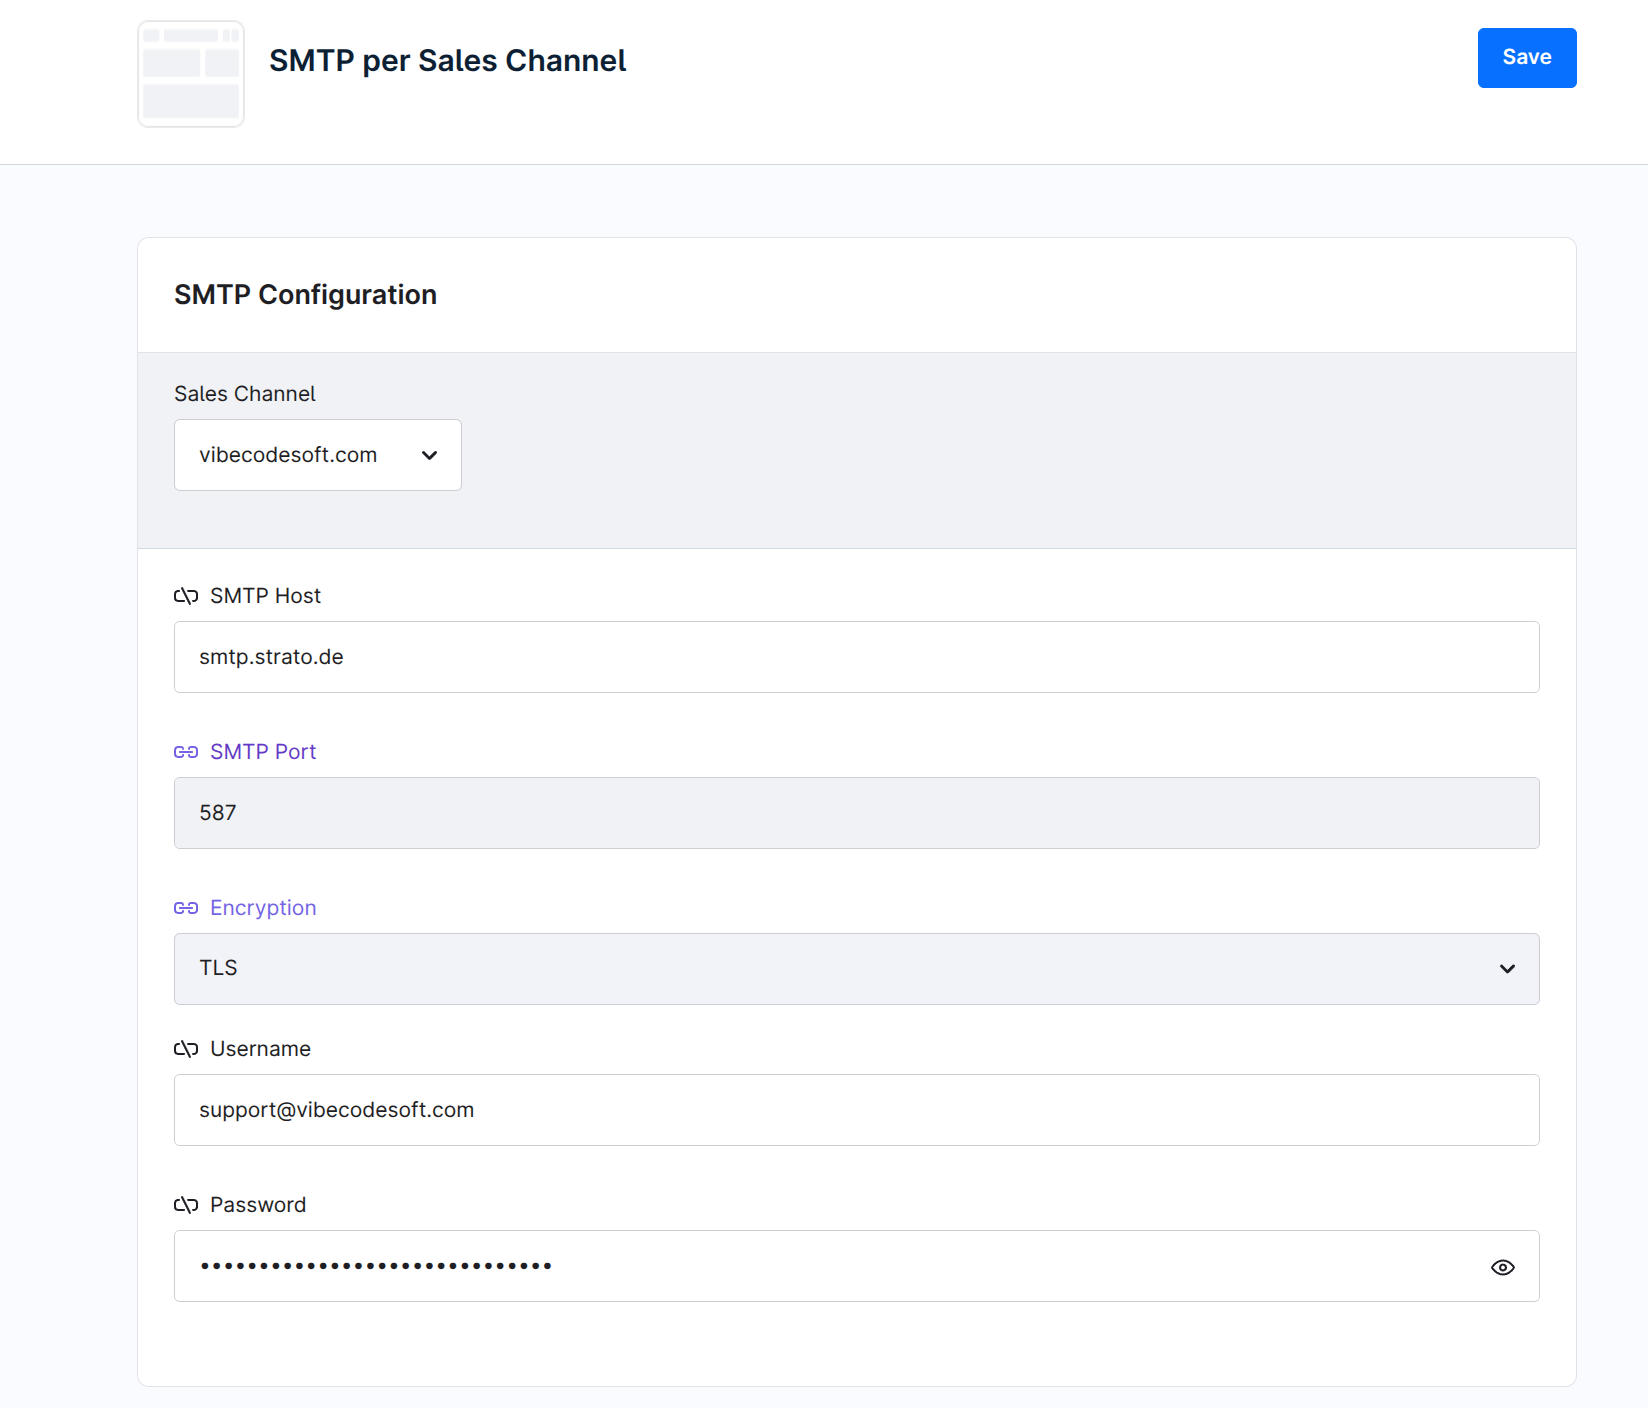
Task: Select the masked Password input field
Action: click(x=830, y=1266)
